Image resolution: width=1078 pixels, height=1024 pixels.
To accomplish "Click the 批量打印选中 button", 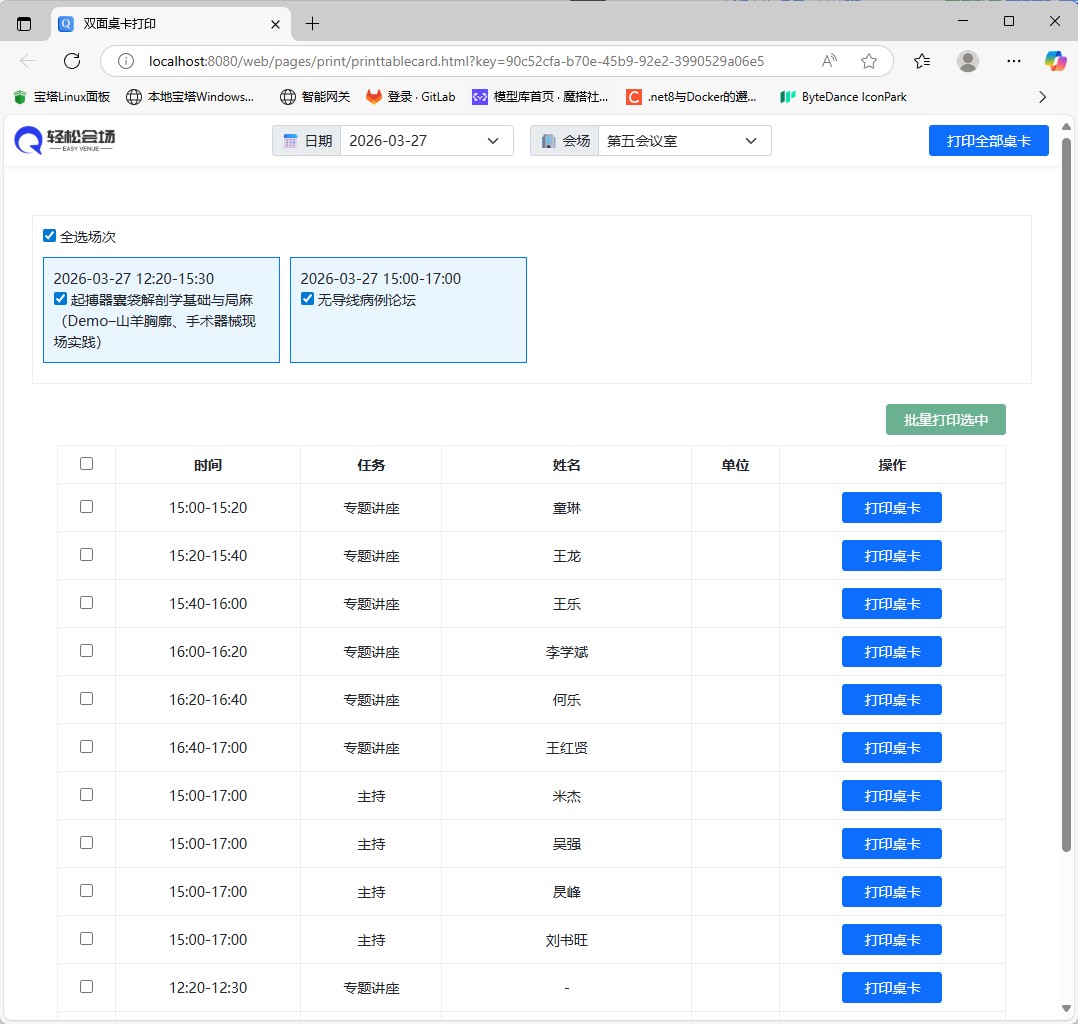I will click(x=945, y=420).
